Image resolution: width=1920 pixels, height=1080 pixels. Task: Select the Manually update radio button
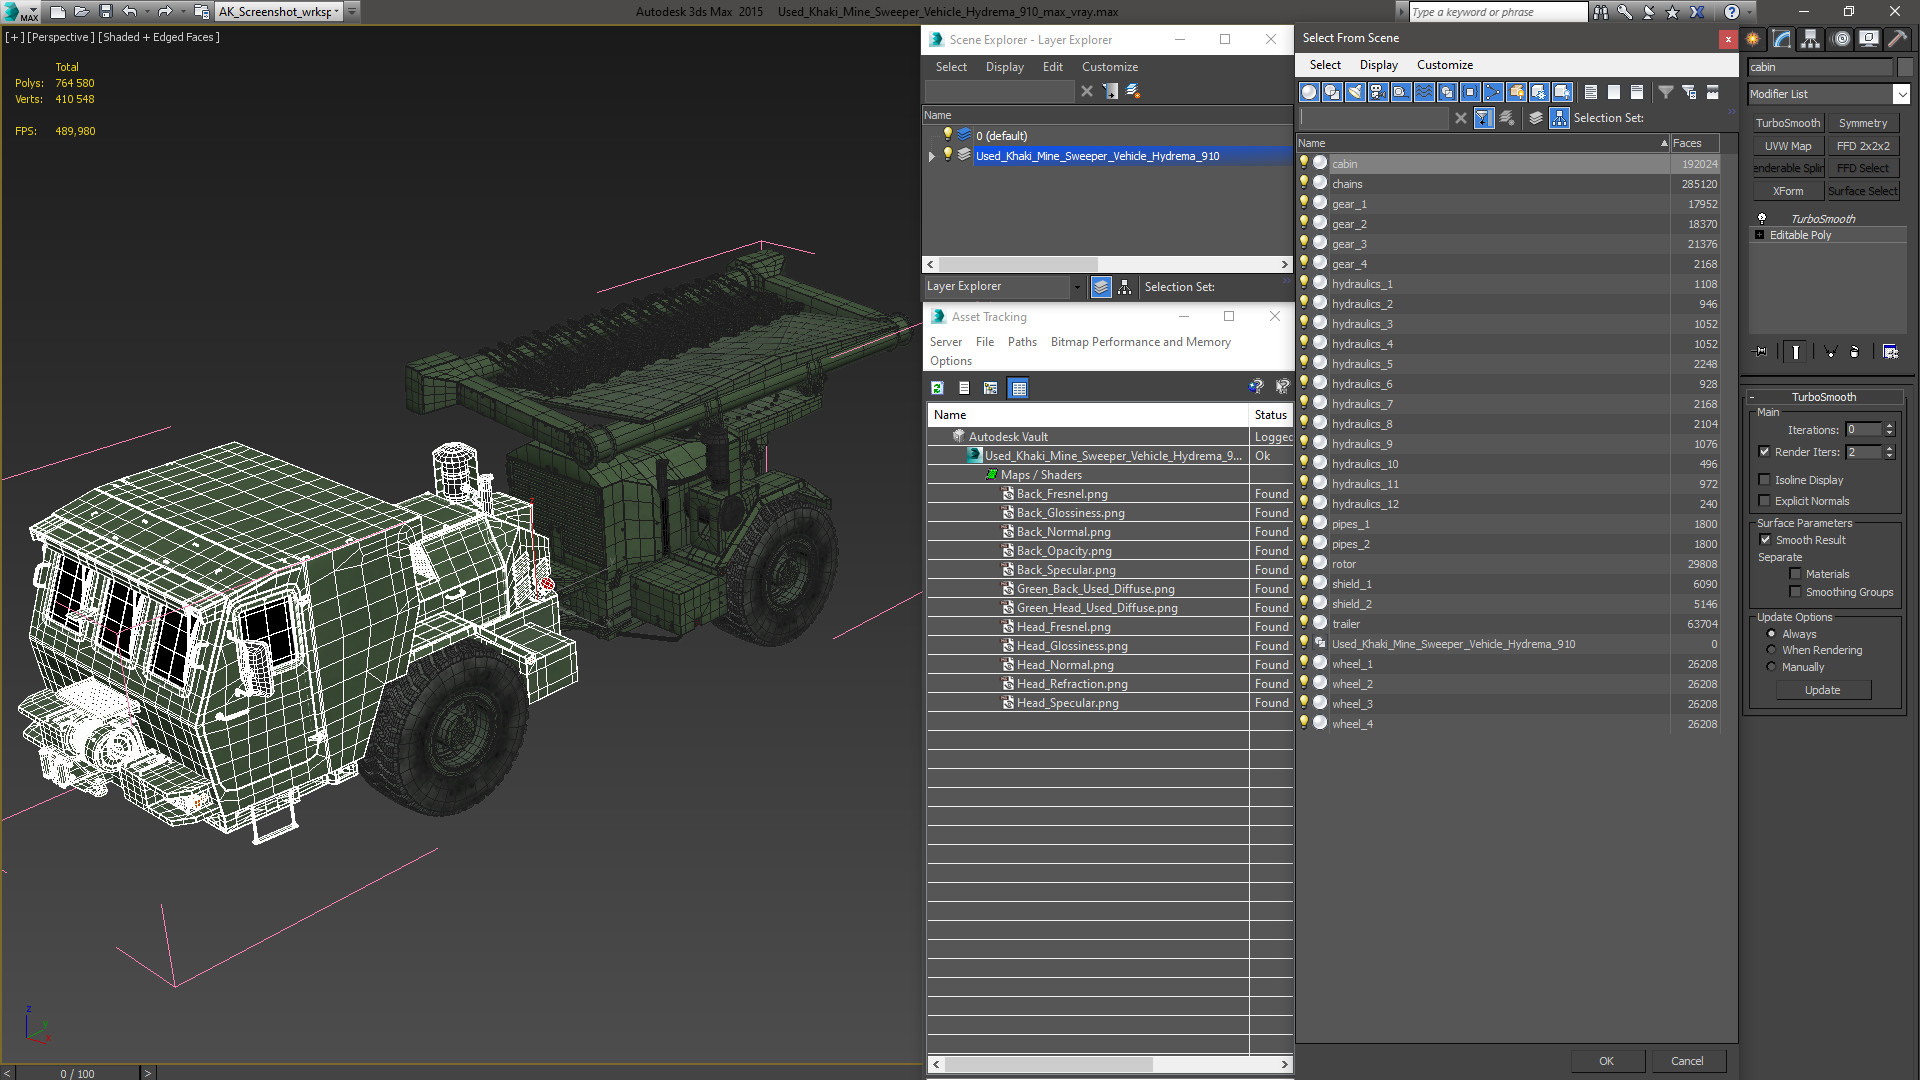pos(1772,667)
